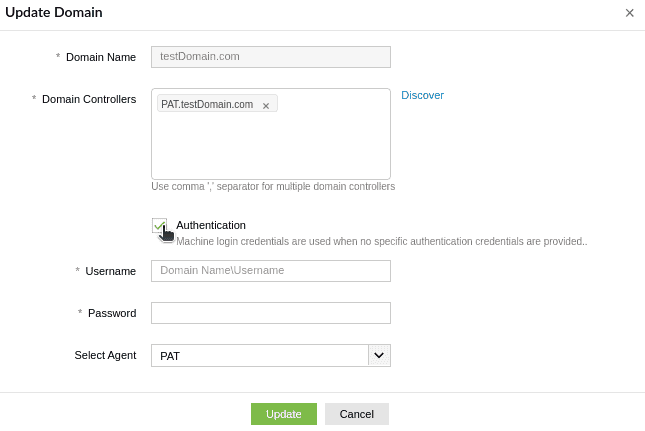
Task: Close the Update Domain dialog
Action: pyautogui.click(x=629, y=13)
